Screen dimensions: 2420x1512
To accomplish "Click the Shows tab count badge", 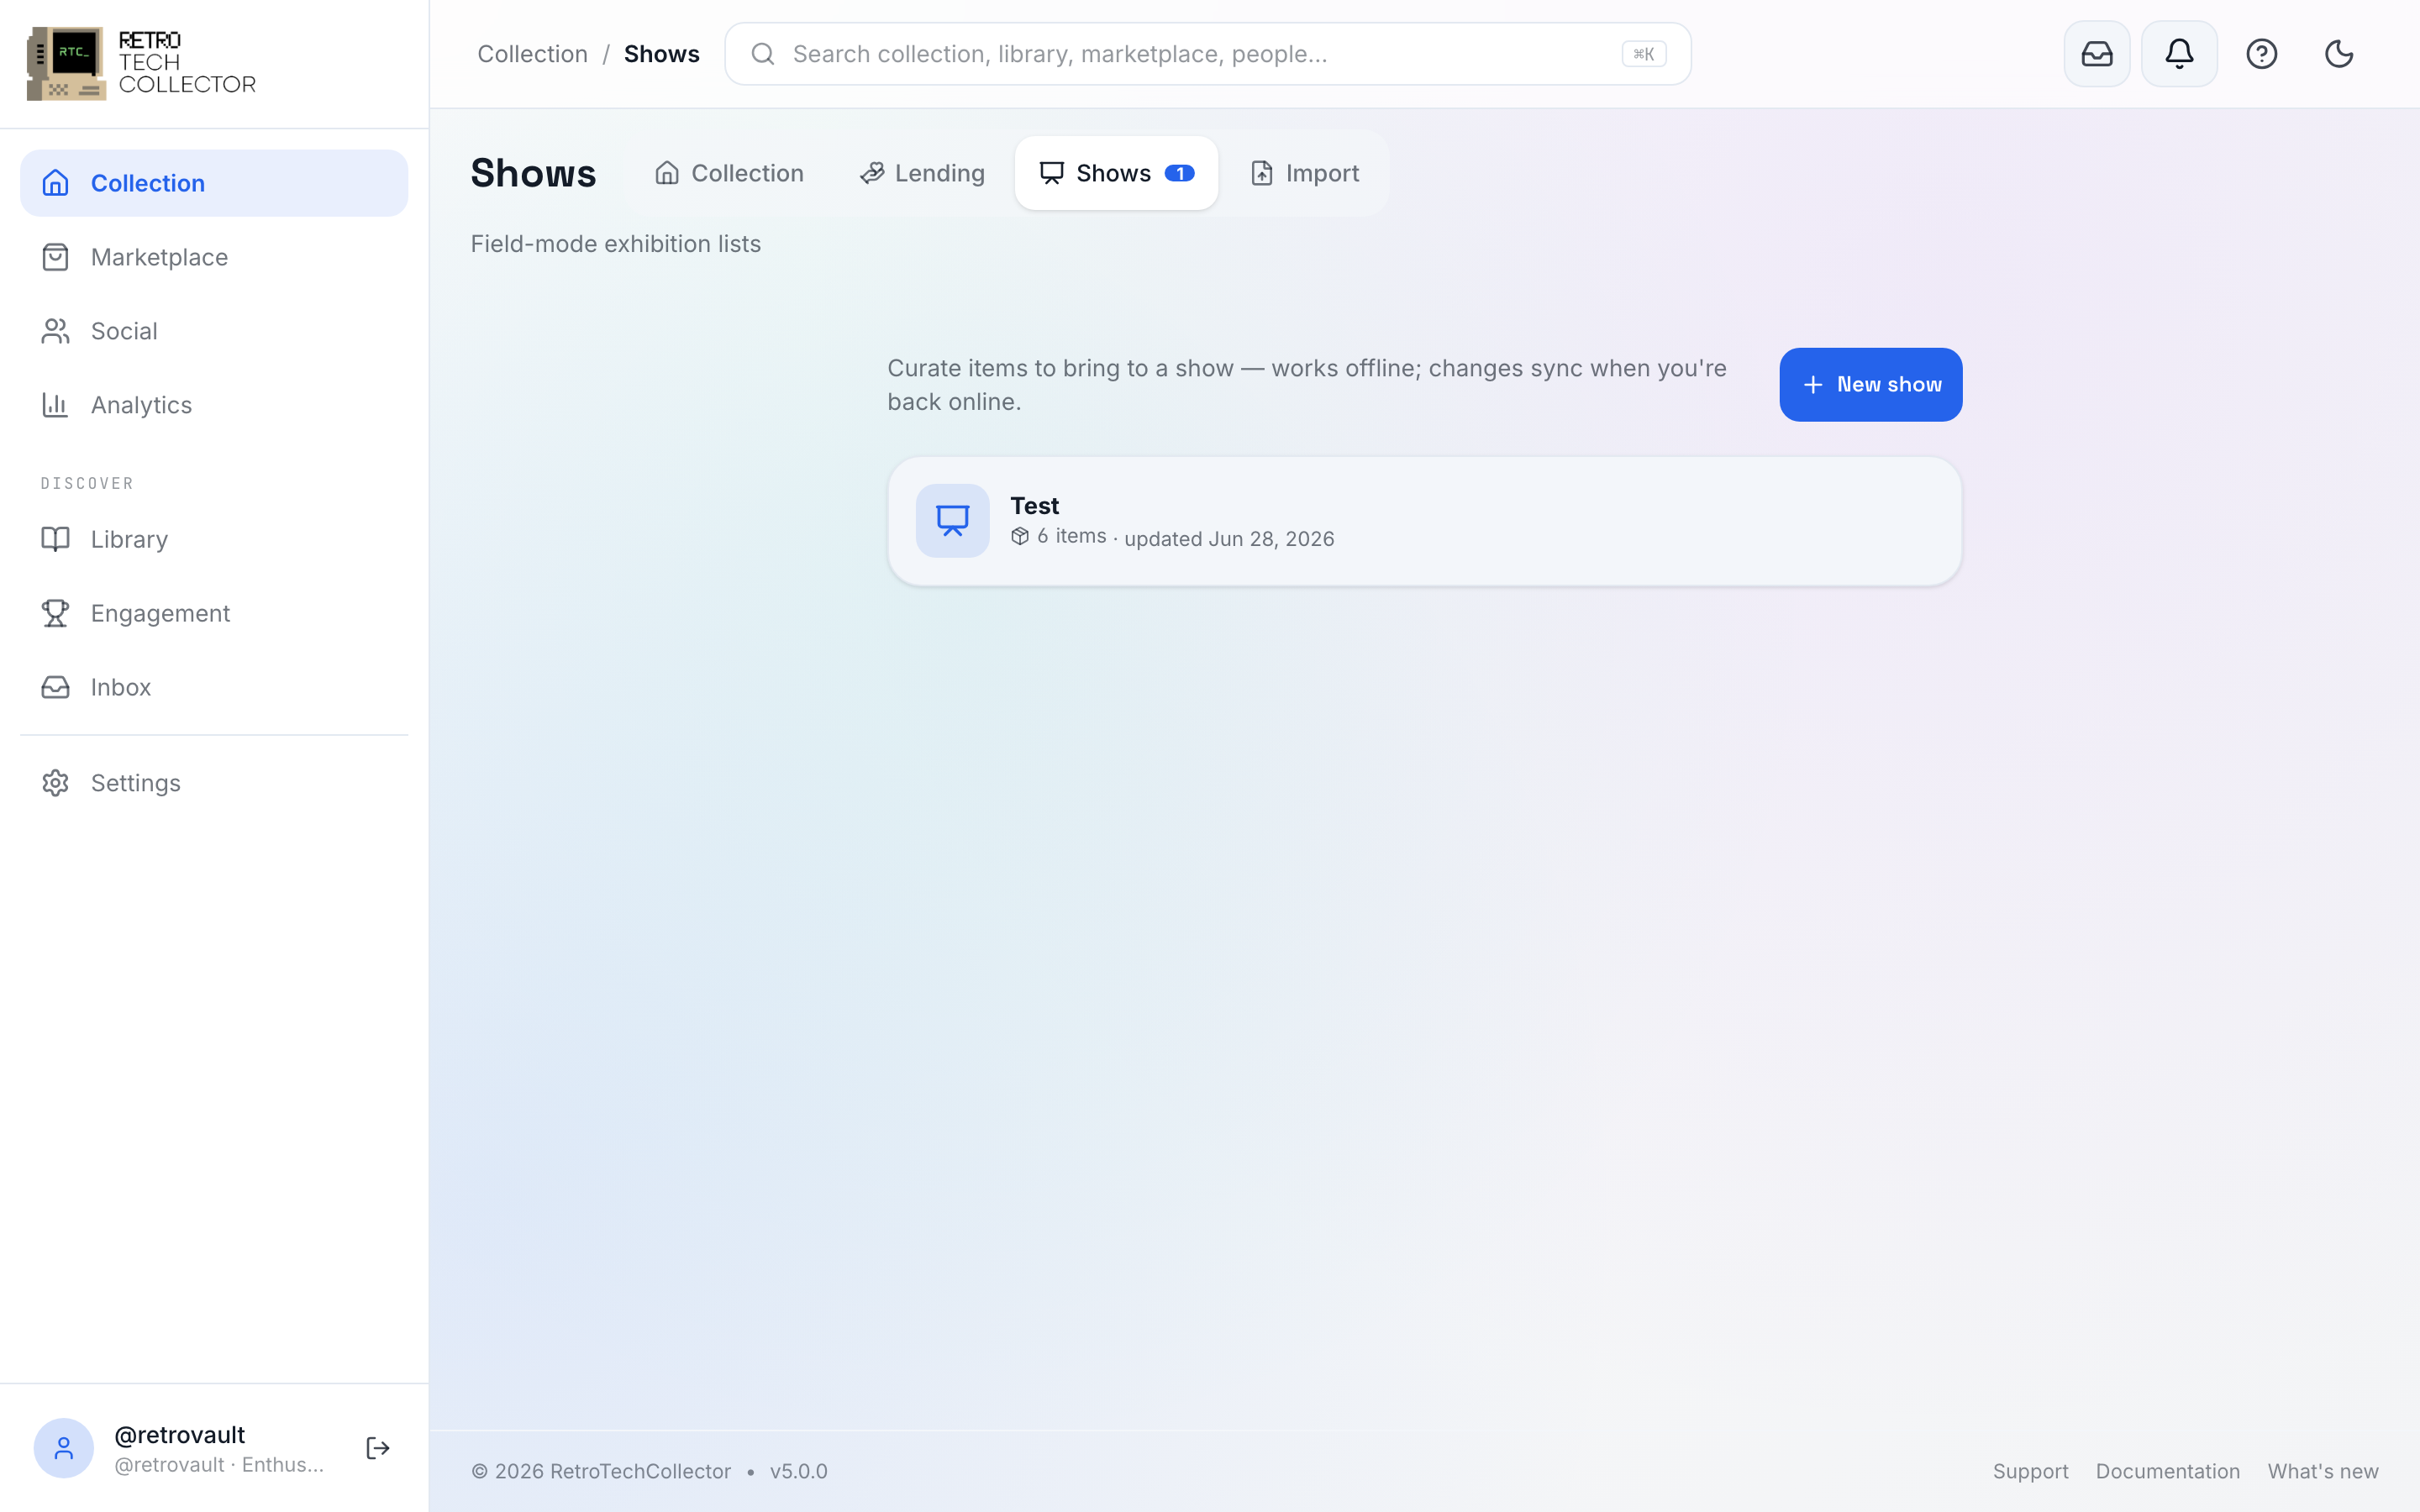I will point(1180,173).
